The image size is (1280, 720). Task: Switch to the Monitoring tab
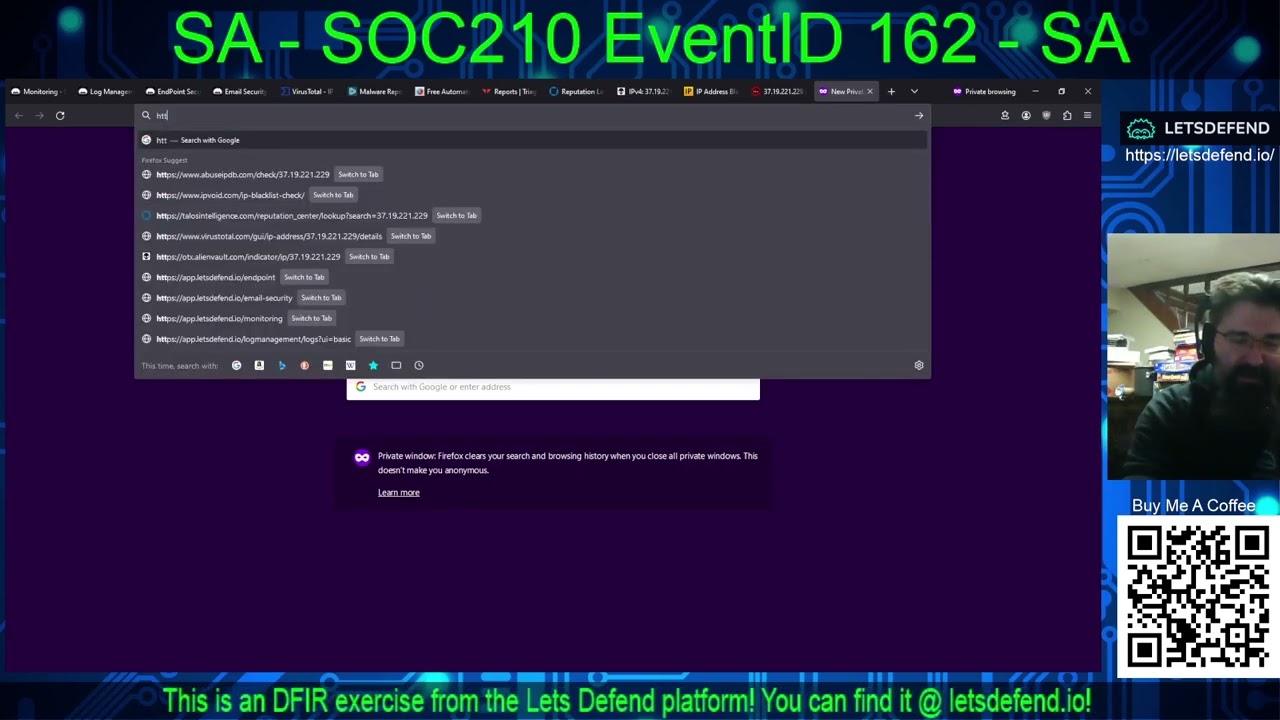tap(40, 91)
